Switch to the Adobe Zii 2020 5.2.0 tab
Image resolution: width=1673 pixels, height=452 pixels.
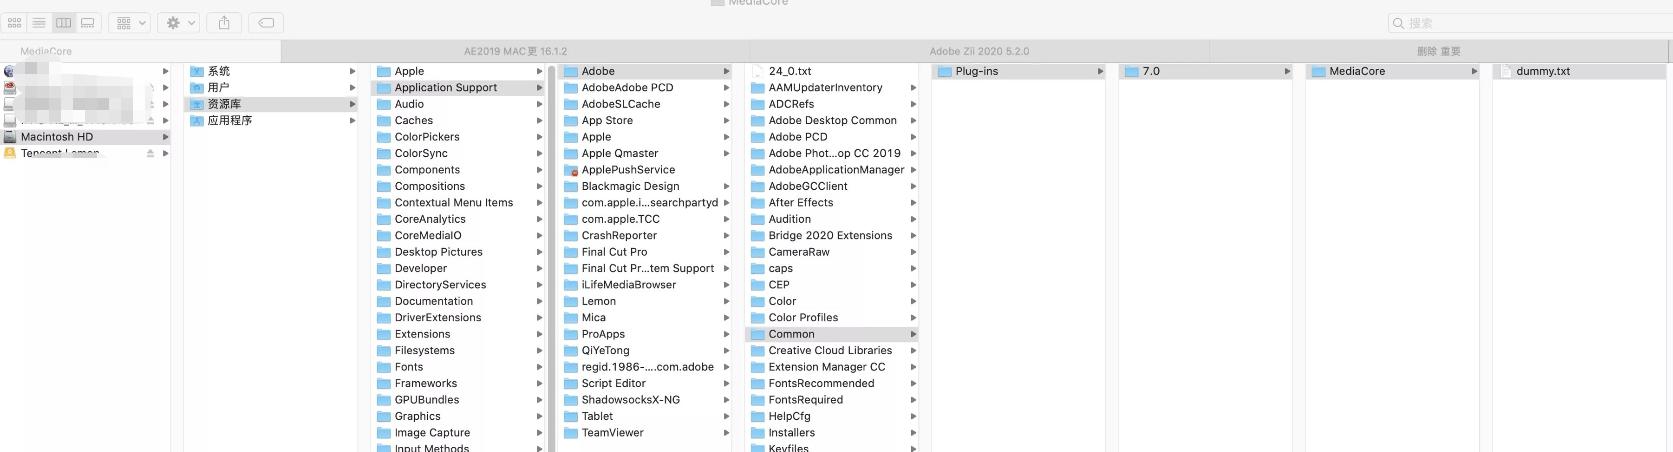pyautogui.click(x=978, y=51)
